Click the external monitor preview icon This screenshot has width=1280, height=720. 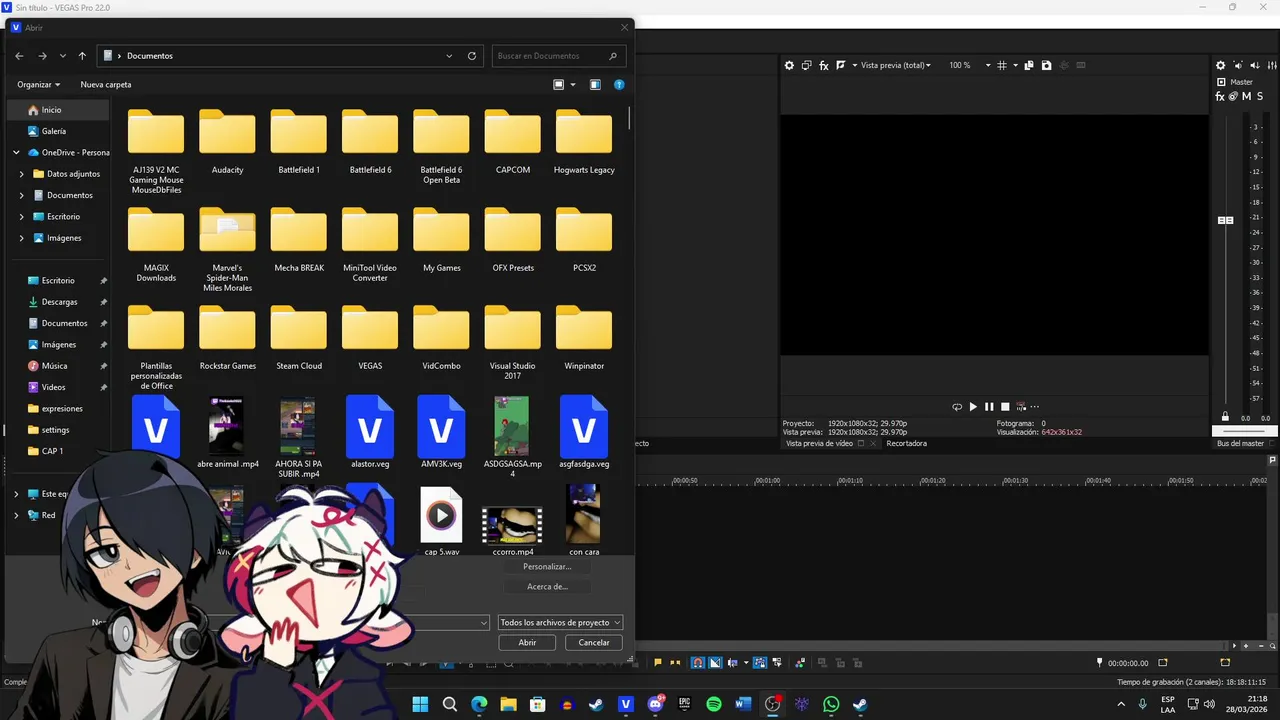(806, 65)
